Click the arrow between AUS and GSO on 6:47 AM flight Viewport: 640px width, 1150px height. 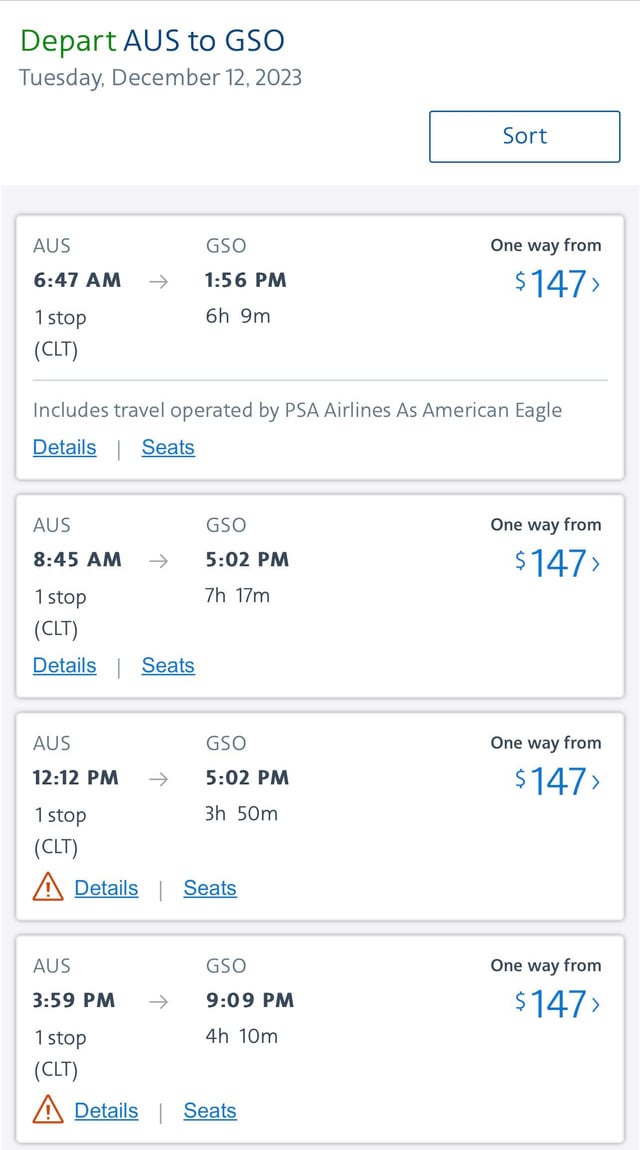click(161, 282)
